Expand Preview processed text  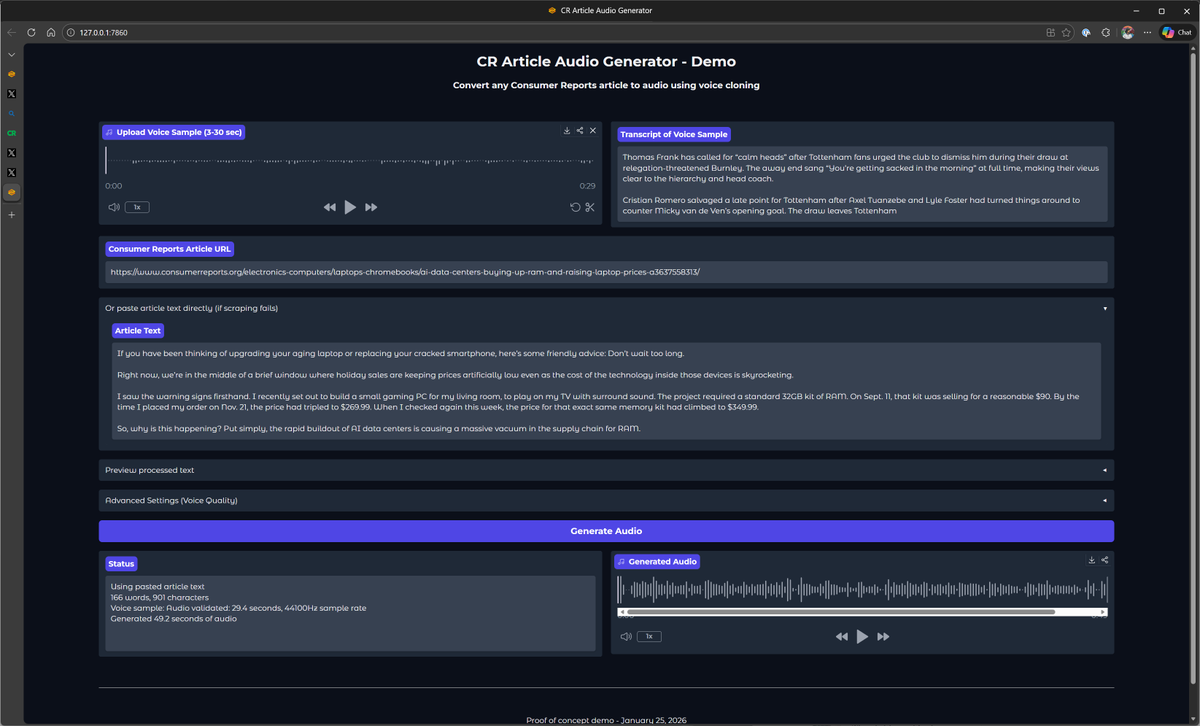tap(606, 470)
